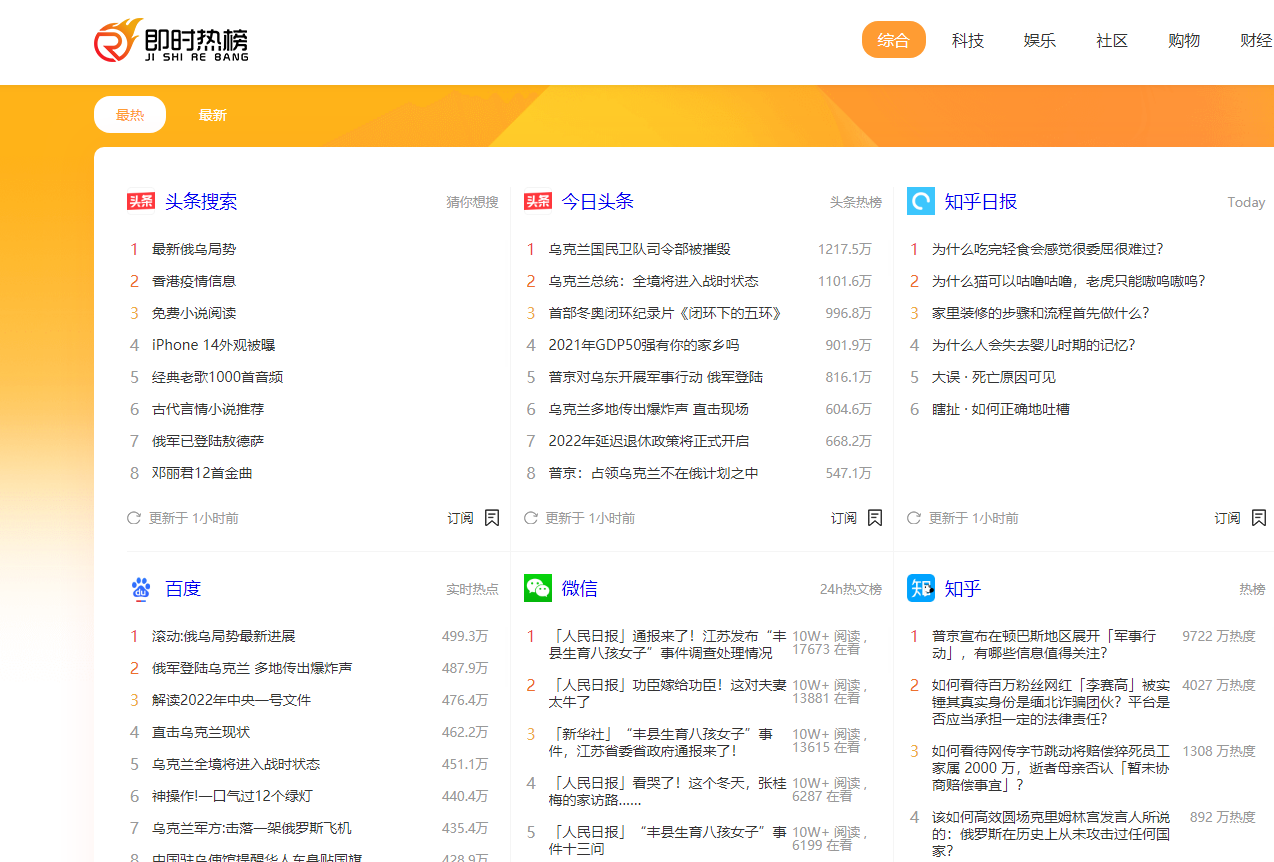Open the 科技 category tab
This screenshot has height=862, width=1274.
click(967, 41)
